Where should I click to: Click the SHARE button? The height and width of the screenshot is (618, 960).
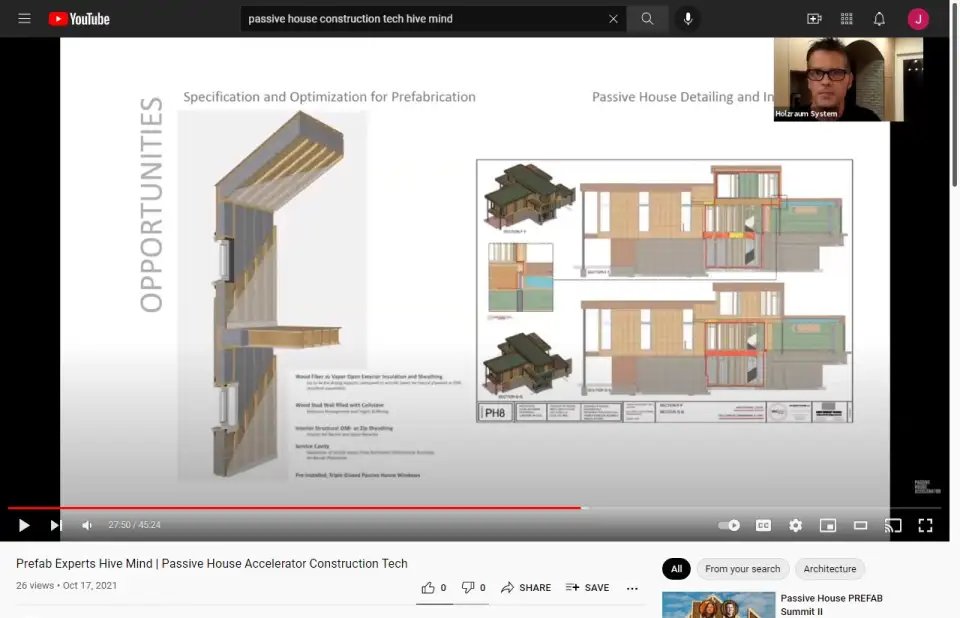526,588
